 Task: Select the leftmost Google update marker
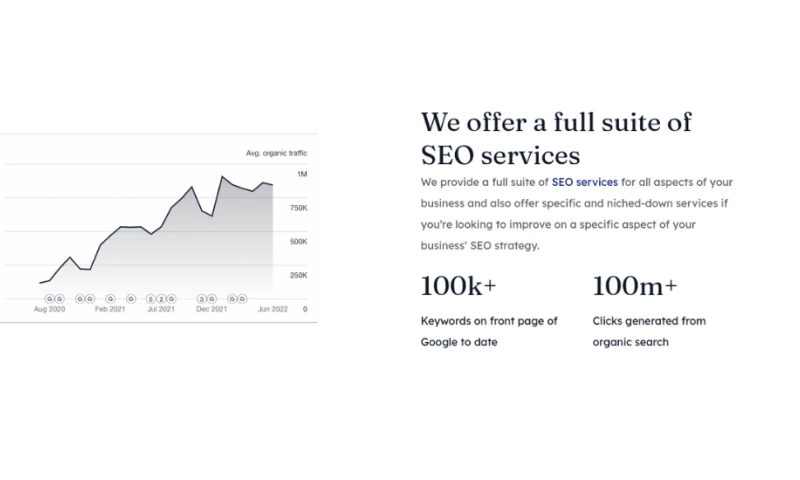(x=50, y=298)
